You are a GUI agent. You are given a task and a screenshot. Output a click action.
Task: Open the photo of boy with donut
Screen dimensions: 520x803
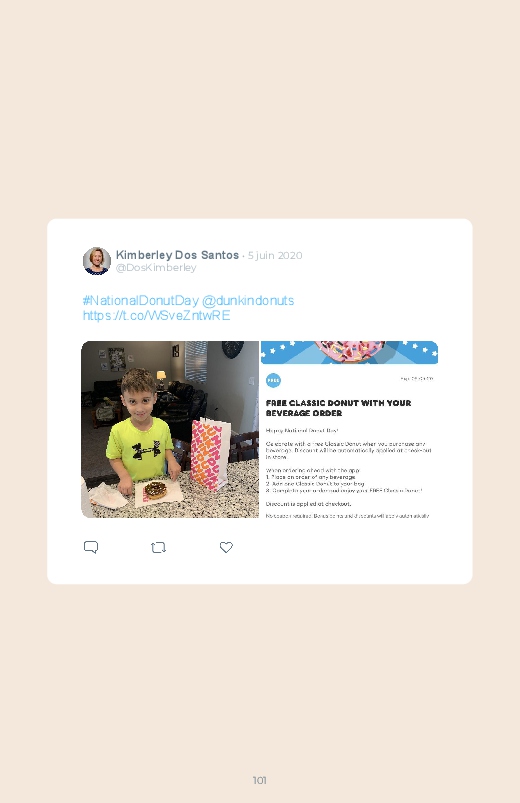(x=170, y=429)
